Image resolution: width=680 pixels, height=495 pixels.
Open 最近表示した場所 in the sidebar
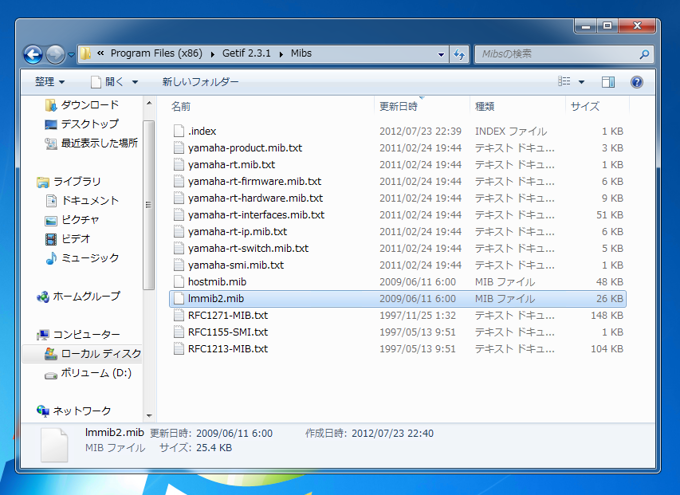pyautogui.click(x=91, y=143)
